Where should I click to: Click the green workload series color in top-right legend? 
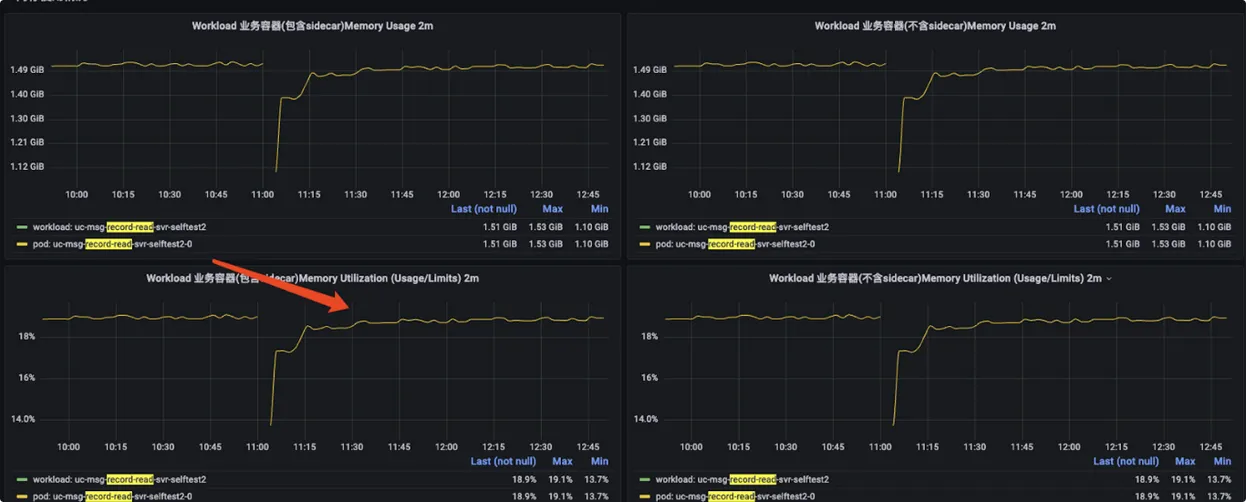pyautogui.click(x=645, y=227)
